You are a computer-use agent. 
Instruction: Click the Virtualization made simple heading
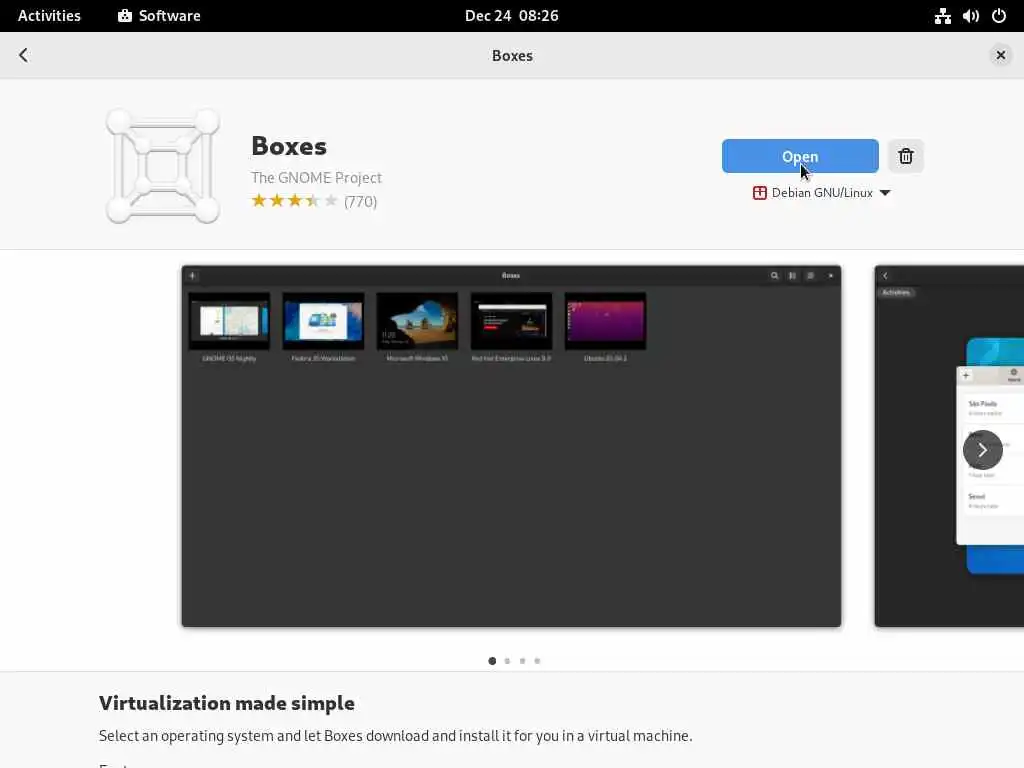(227, 703)
